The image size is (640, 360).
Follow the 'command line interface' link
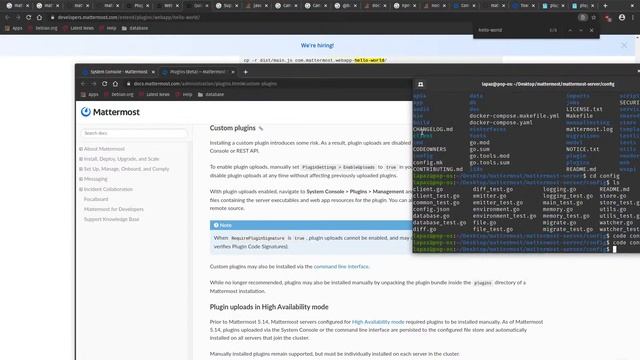click(x=341, y=267)
